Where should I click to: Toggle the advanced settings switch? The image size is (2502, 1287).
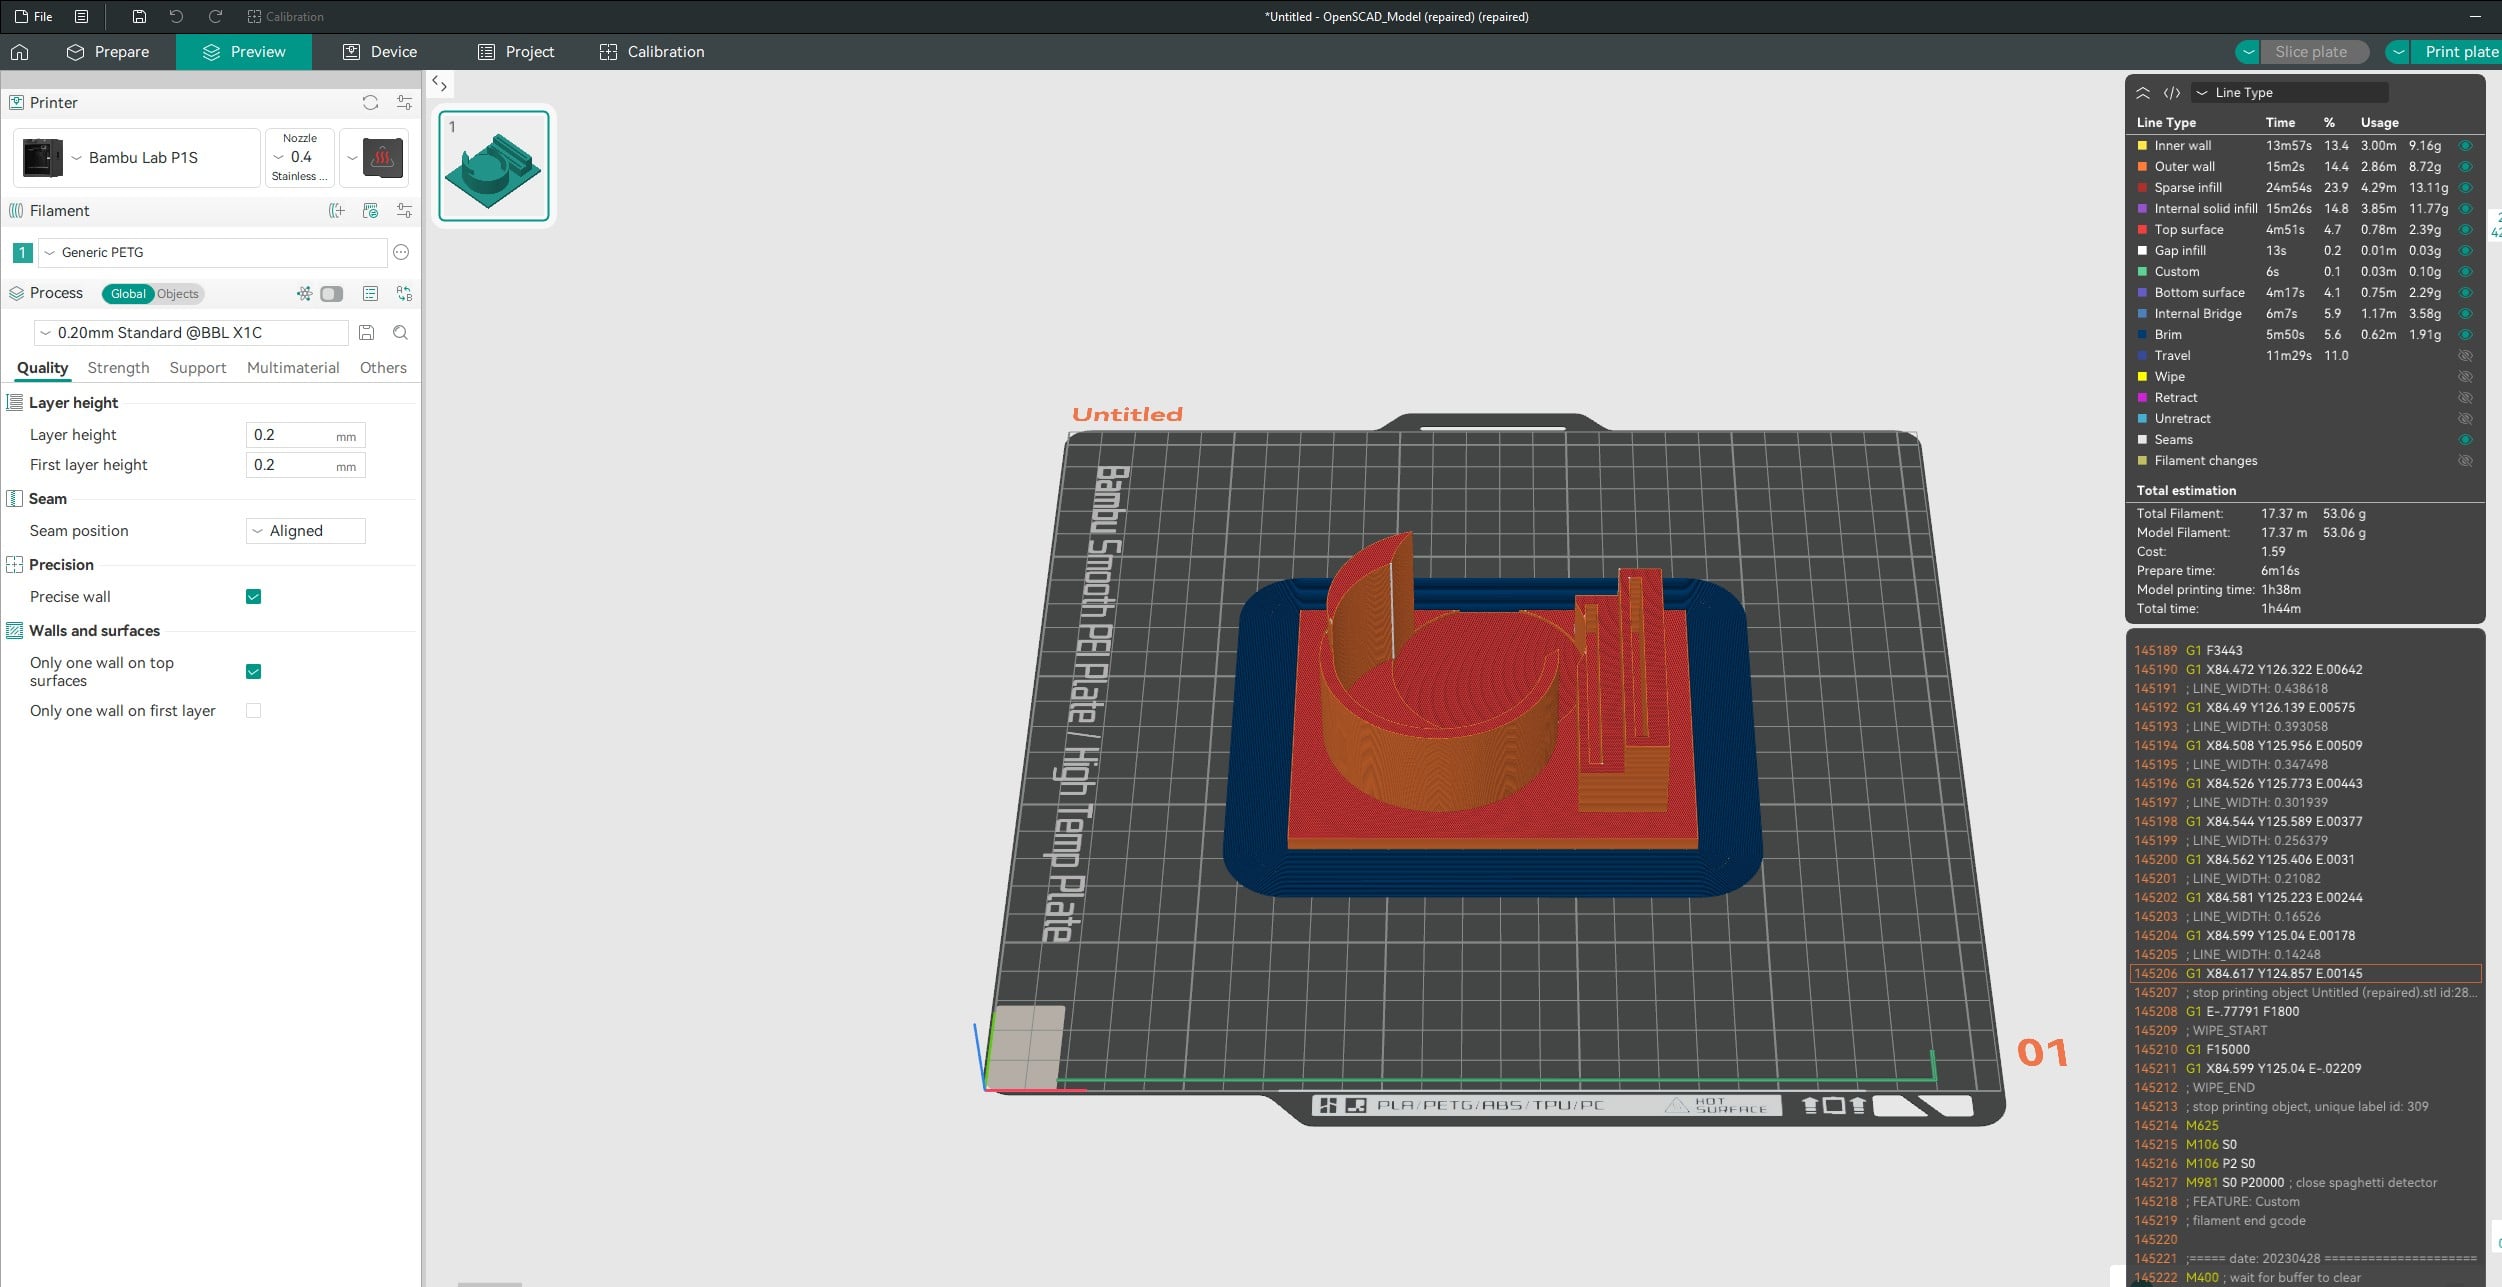[331, 293]
